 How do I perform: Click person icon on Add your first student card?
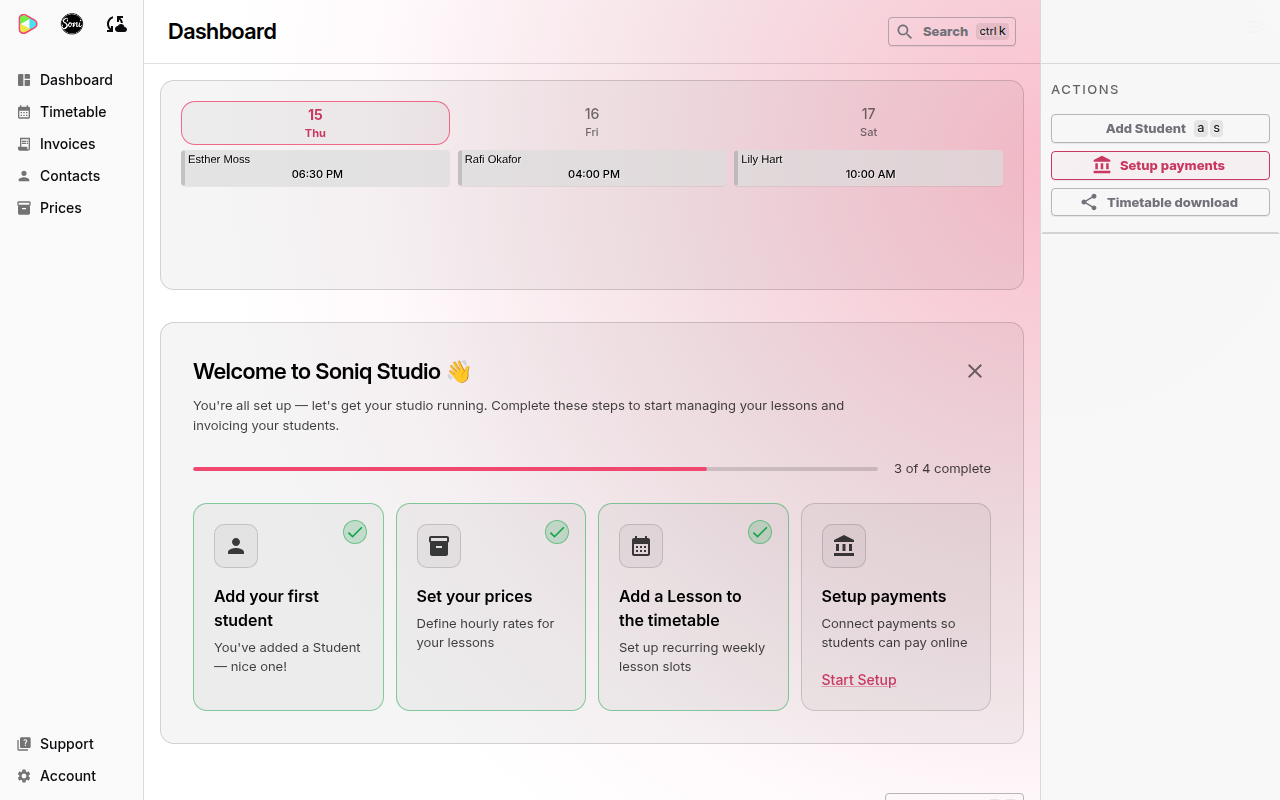click(236, 546)
